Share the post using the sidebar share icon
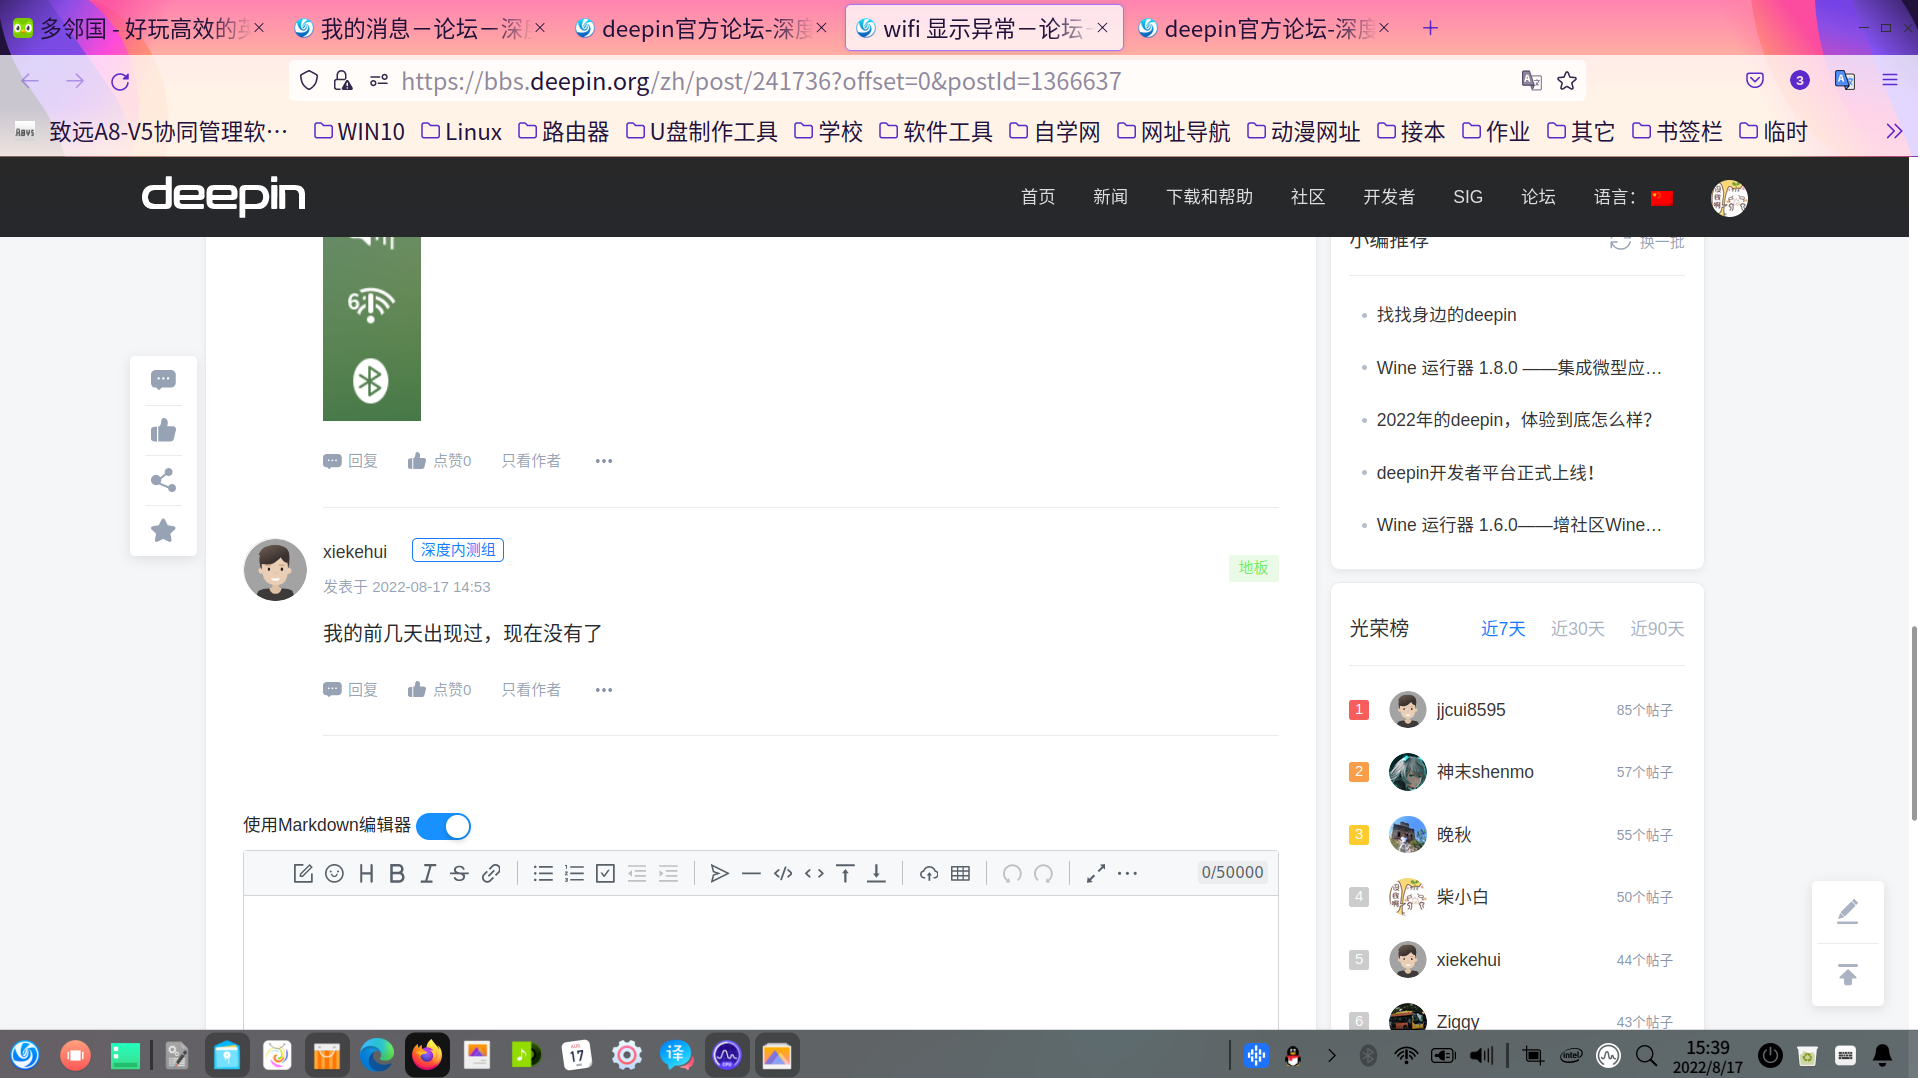The height and width of the screenshot is (1078, 1918). pyautogui.click(x=163, y=480)
